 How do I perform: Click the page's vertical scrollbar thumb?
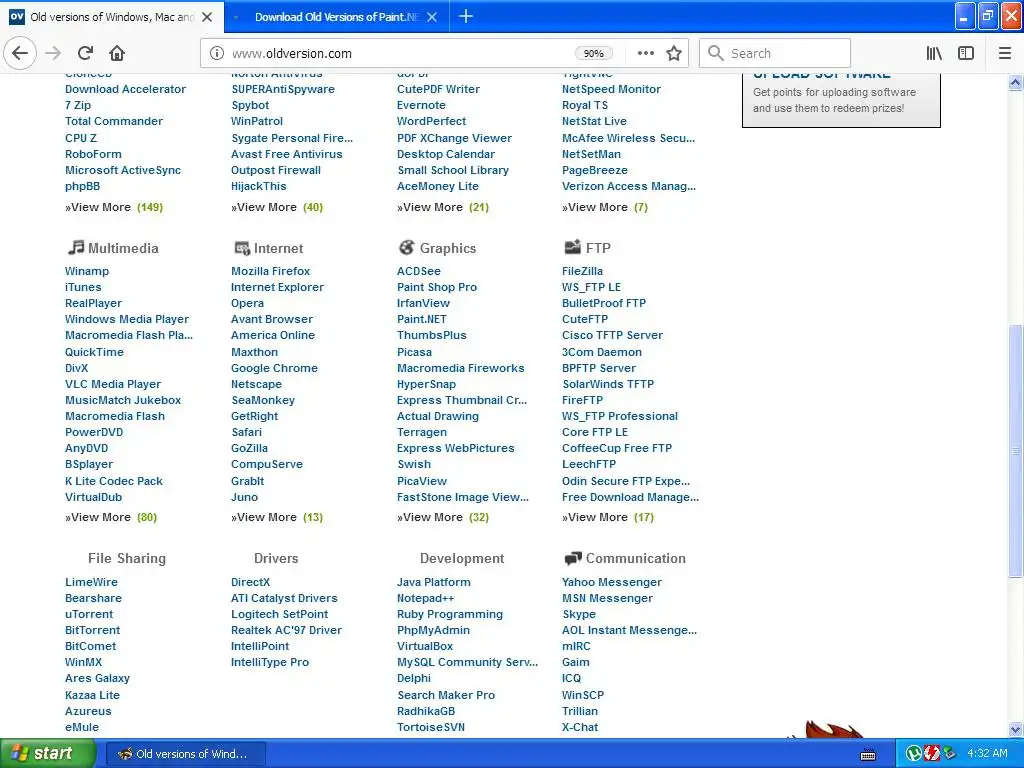click(1015, 451)
